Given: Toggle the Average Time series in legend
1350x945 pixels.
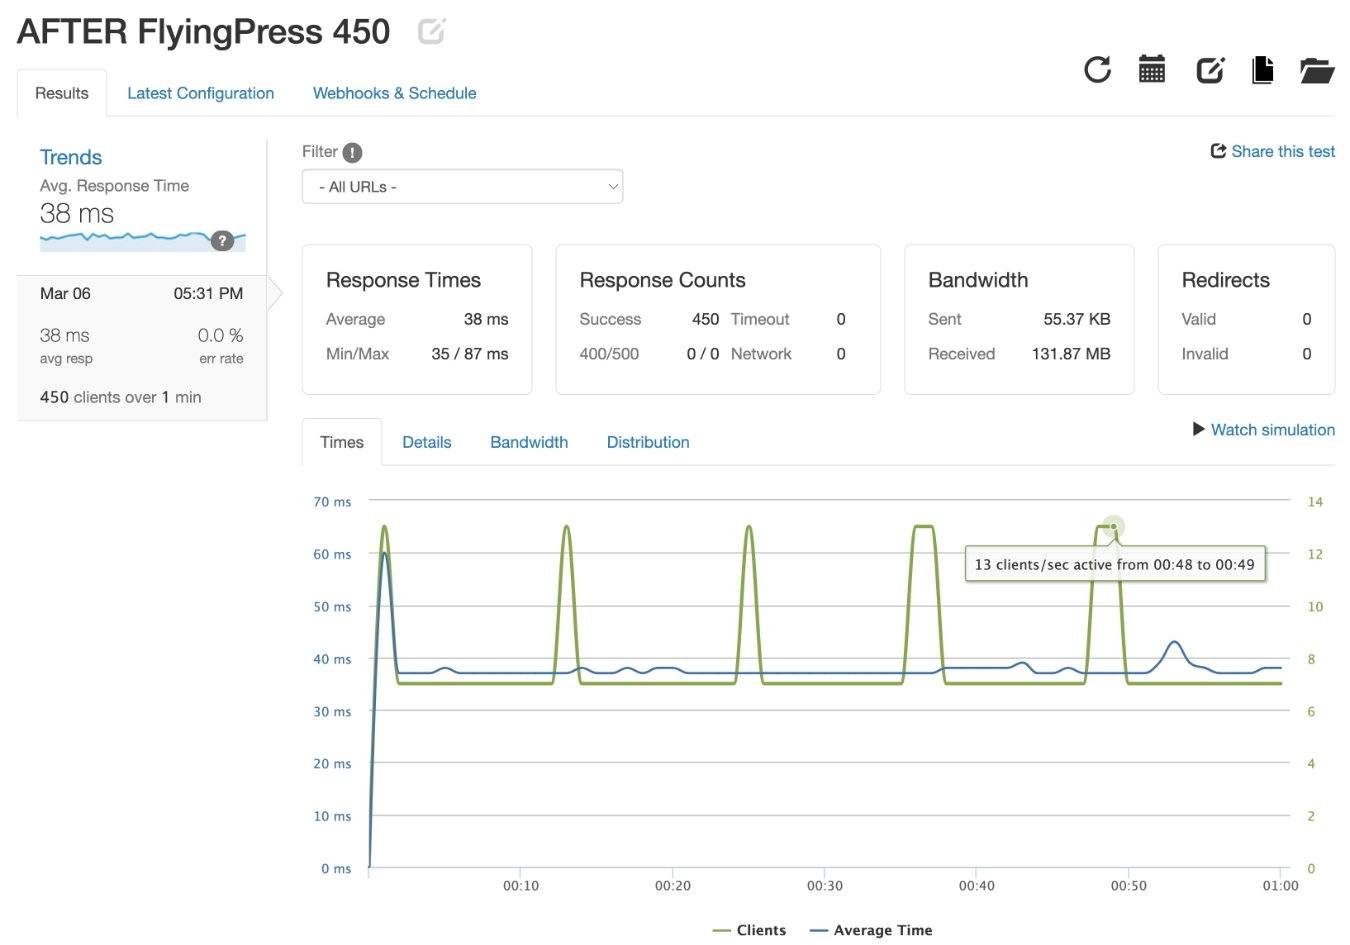Looking at the screenshot, I should pos(871,930).
